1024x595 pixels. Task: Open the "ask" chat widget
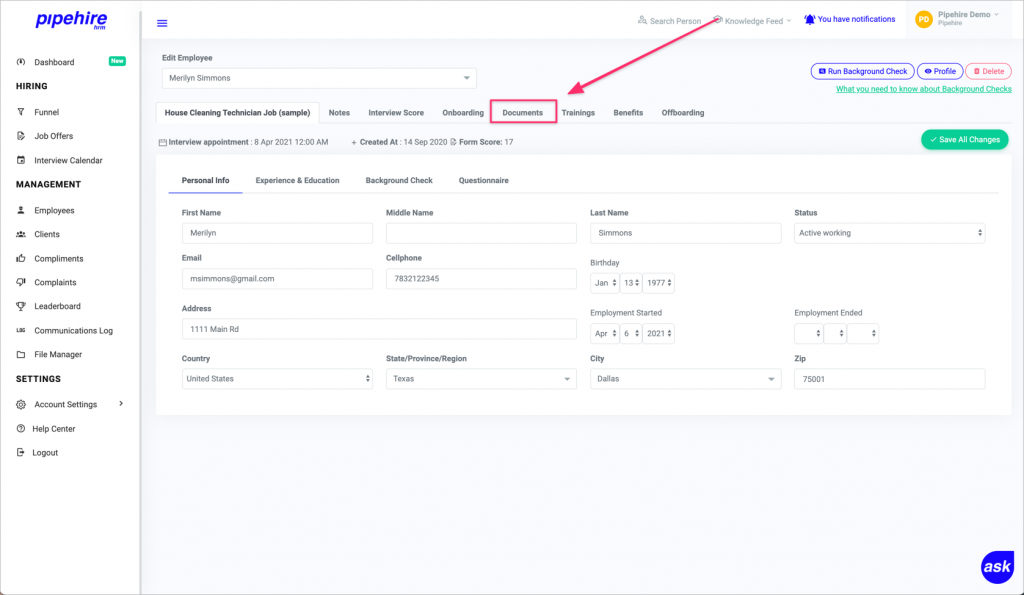[x=997, y=567]
